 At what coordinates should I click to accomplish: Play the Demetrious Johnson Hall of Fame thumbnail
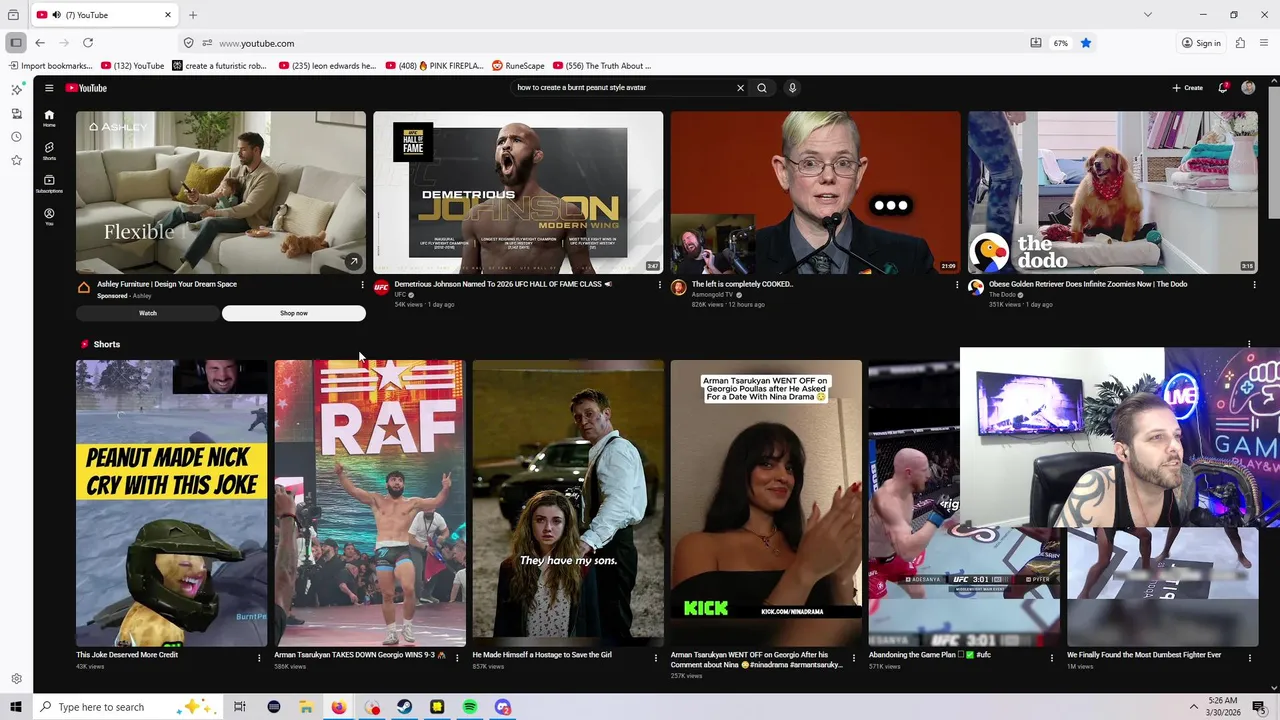(x=518, y=192)
